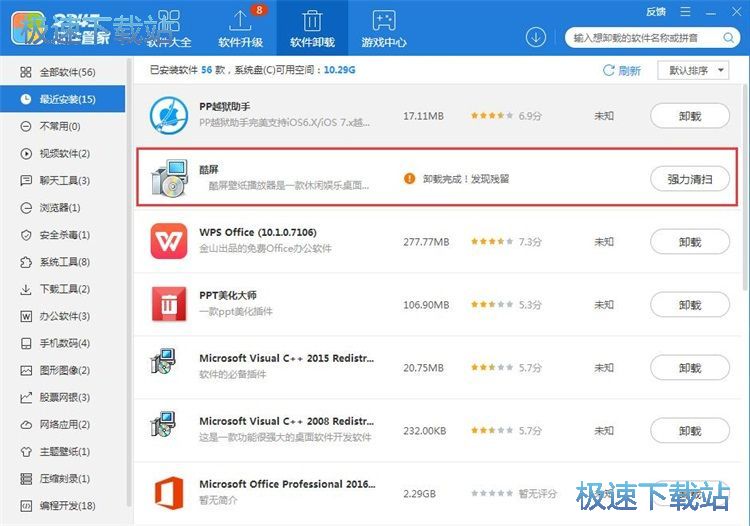Click the Microsoft Office Professional 2016 icon

point(169,493)
